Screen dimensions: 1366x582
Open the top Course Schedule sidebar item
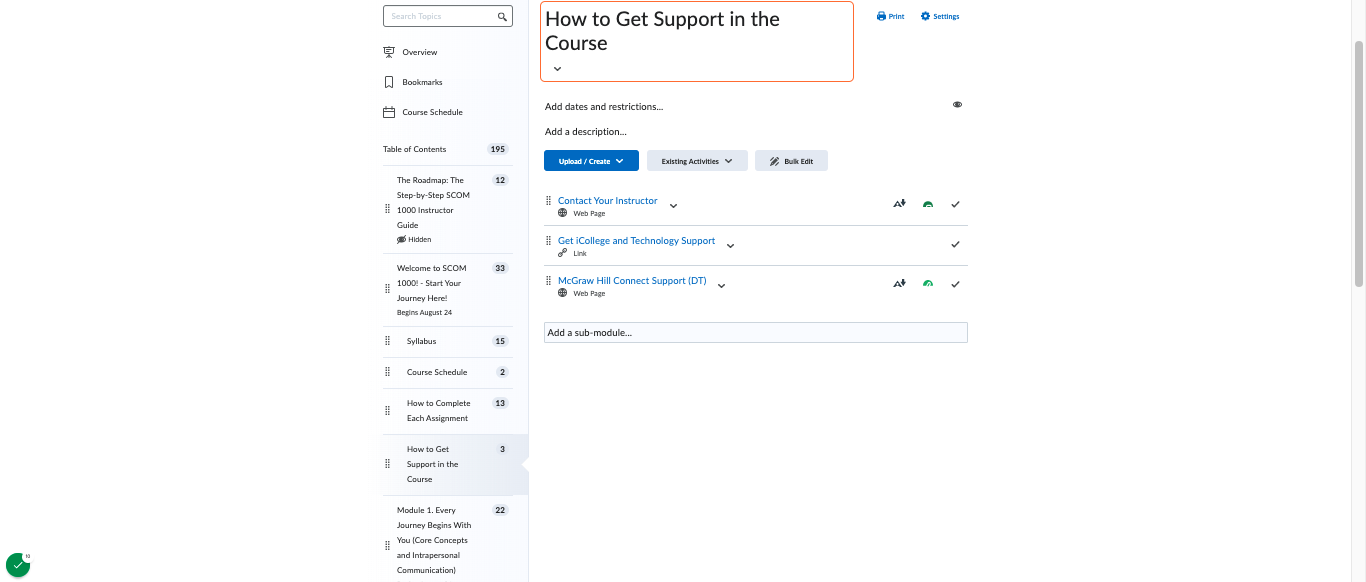coord(432,112)
